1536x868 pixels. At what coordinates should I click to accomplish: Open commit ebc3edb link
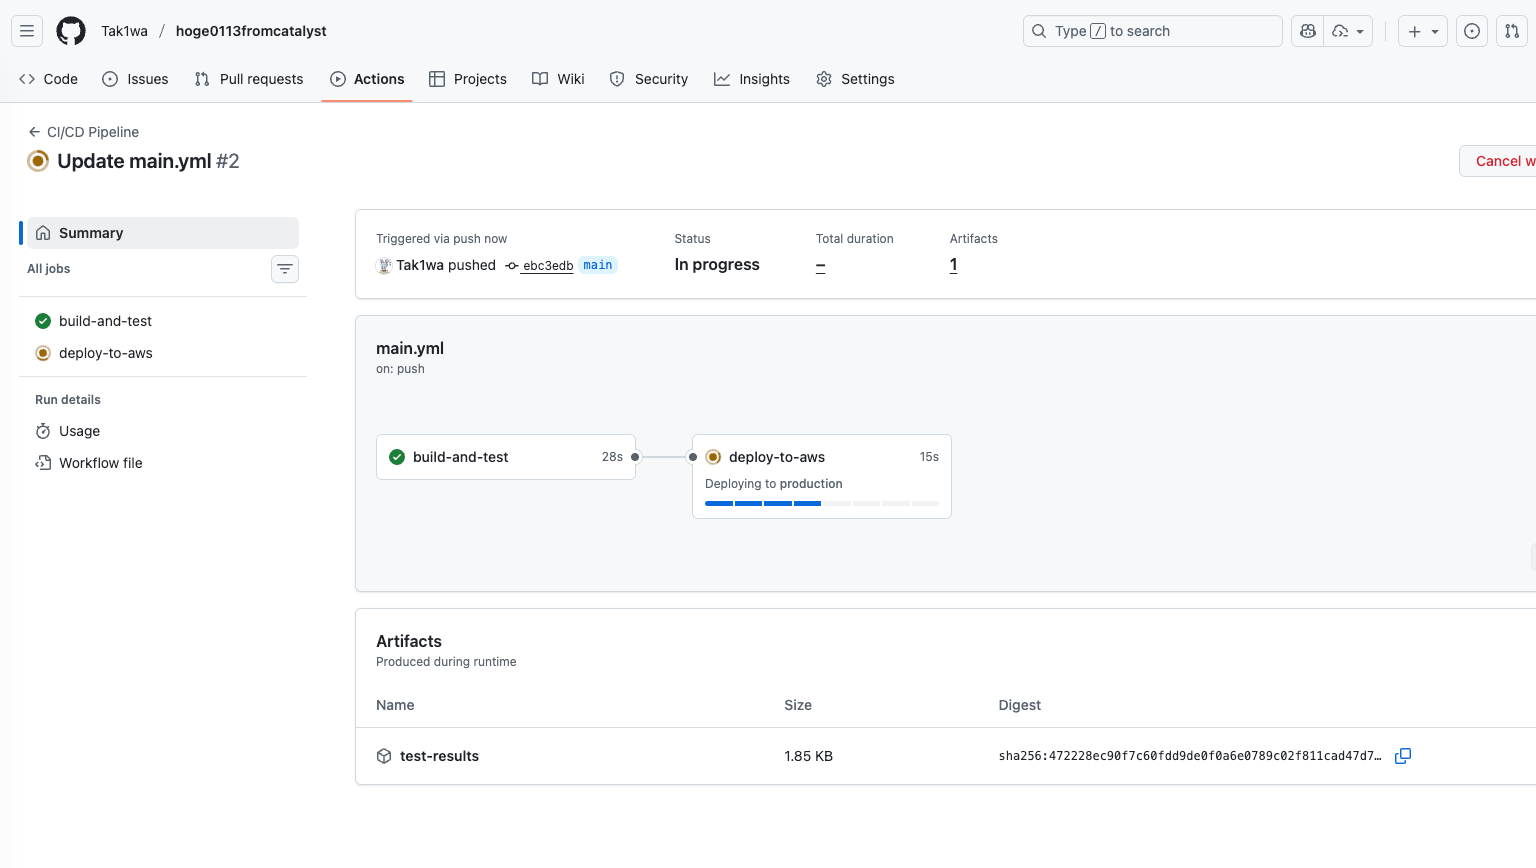pos(547,266)
